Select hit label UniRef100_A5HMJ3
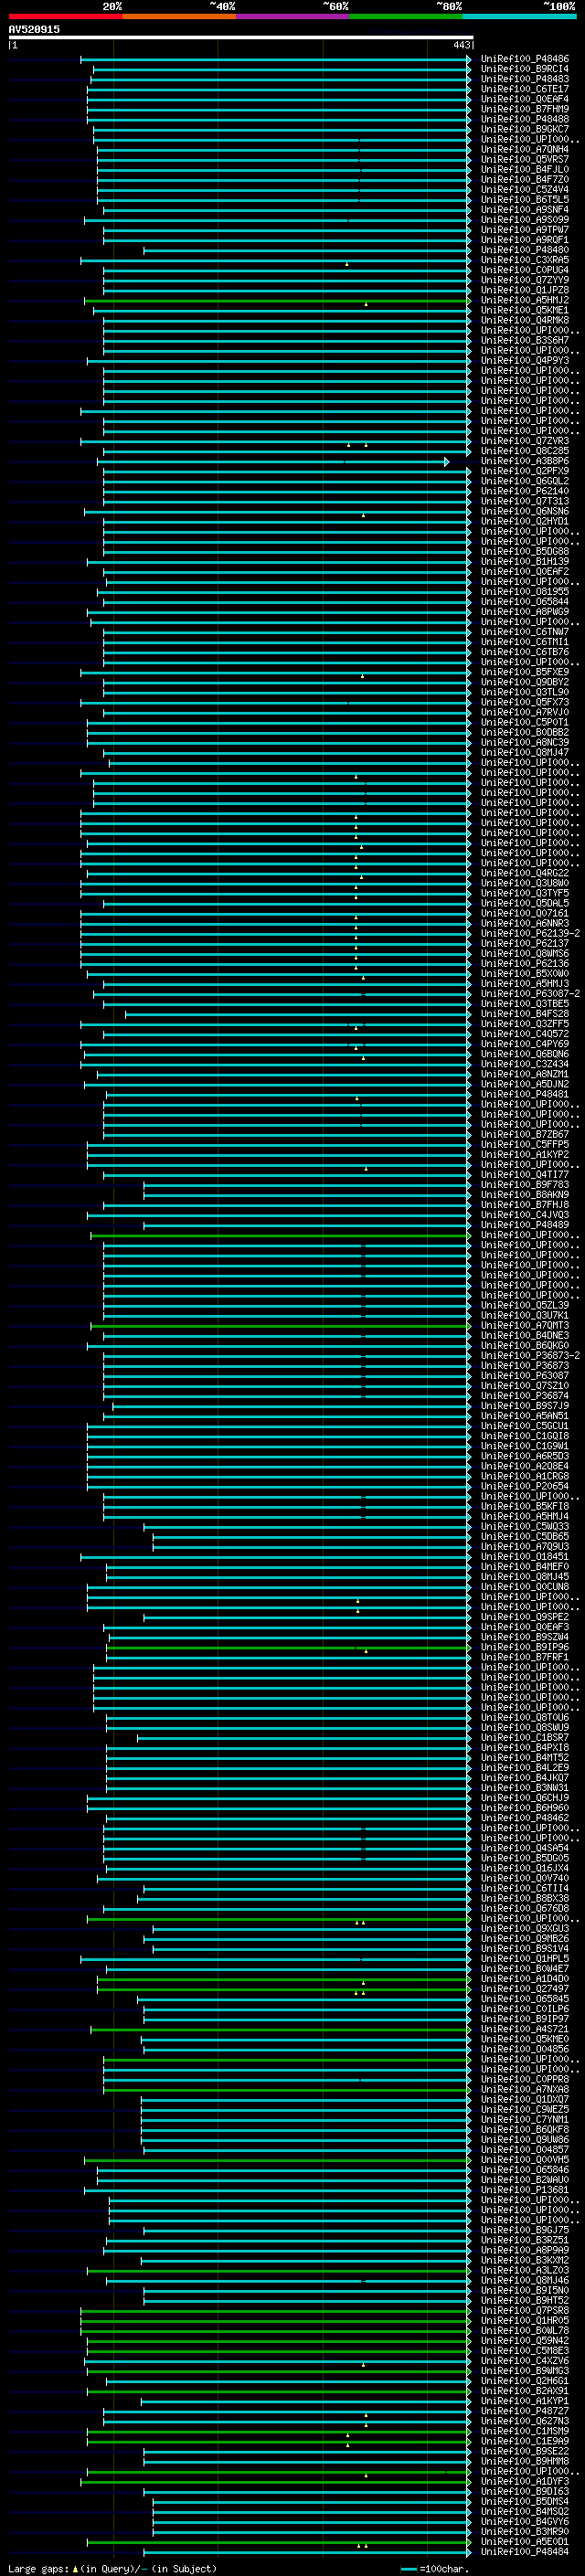This screenshot has height=2576, width=585. pyautogui.click(x=525, y=984)
